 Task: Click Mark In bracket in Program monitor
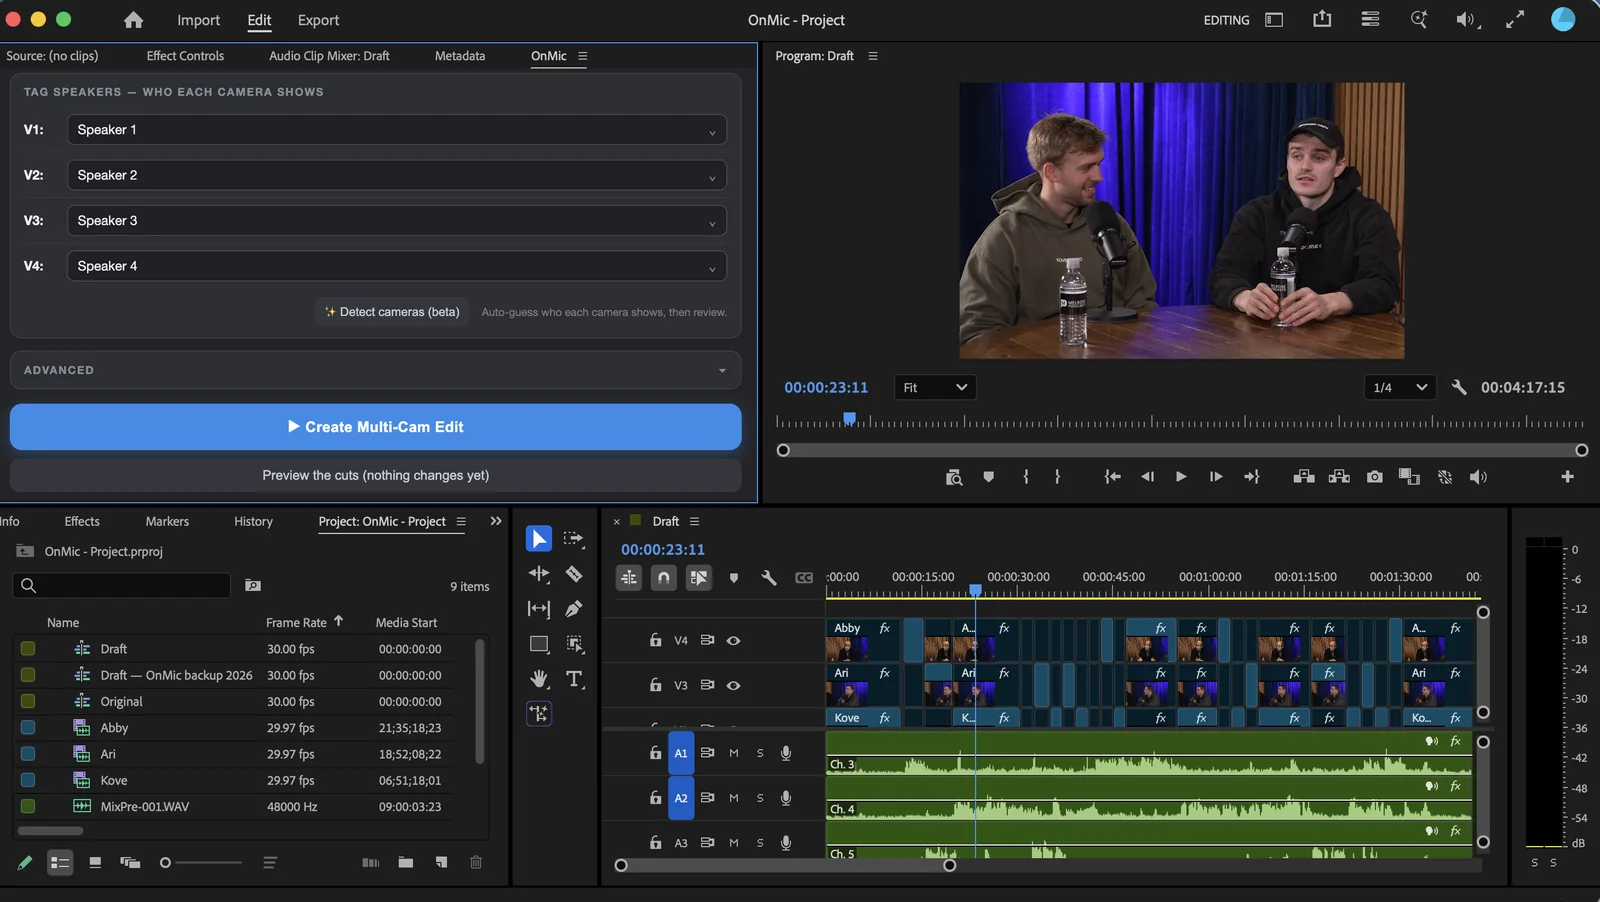click(x=1026, y=477)
